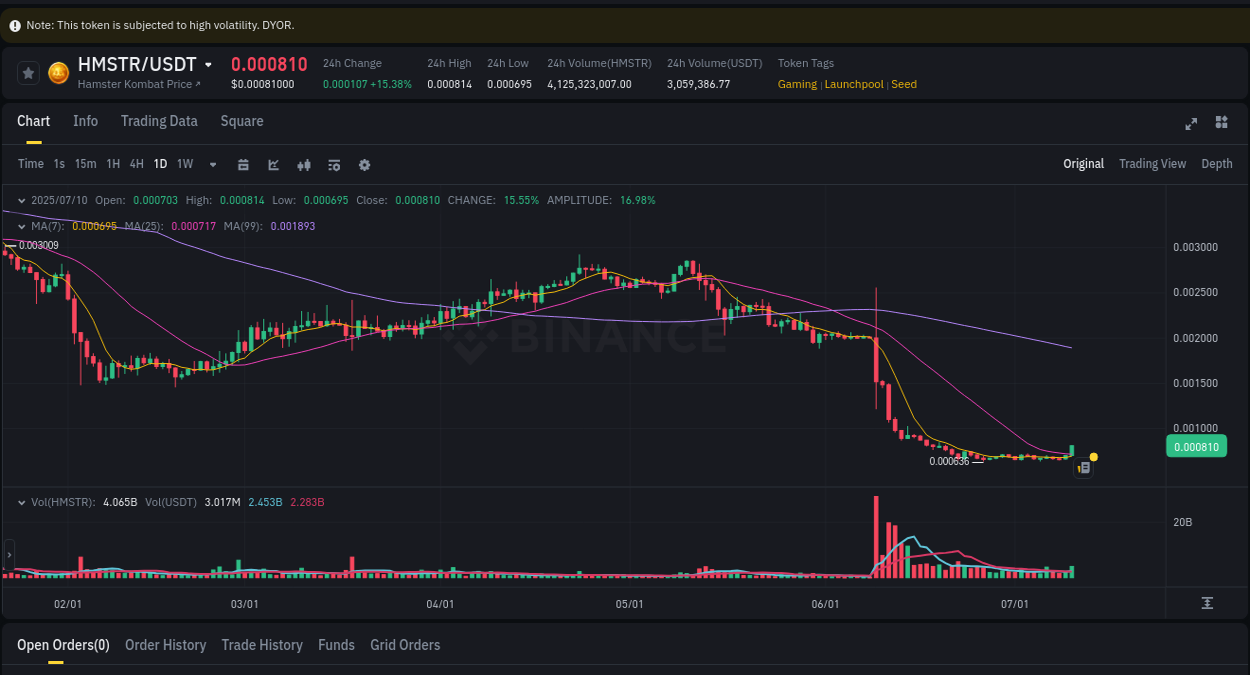This screenshot has width=1250, height=675.
Task: Select the 4H timeframe
Action: (136, 164)
